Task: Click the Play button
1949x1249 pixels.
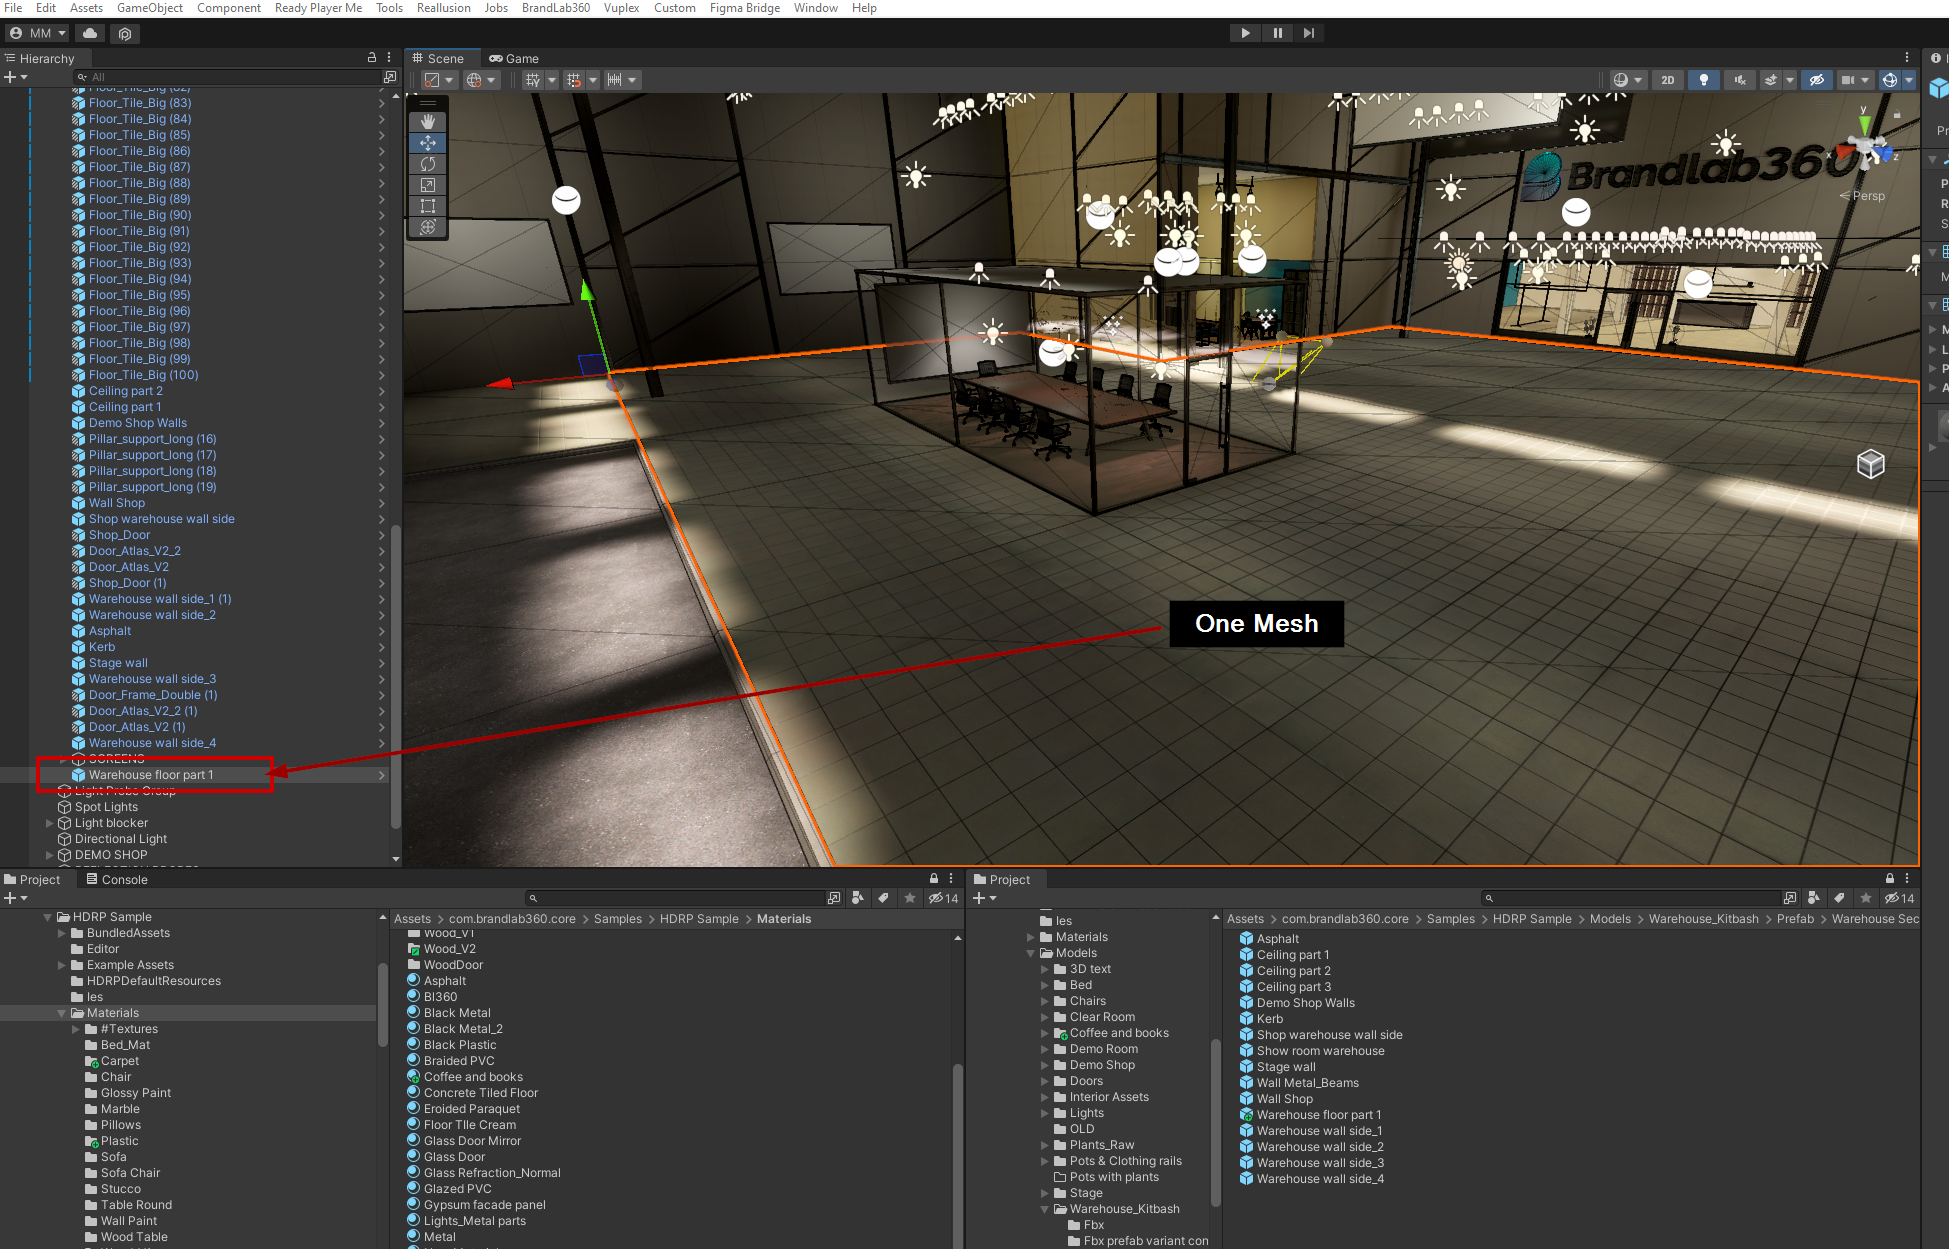Action: click(x=1245, y=33)
